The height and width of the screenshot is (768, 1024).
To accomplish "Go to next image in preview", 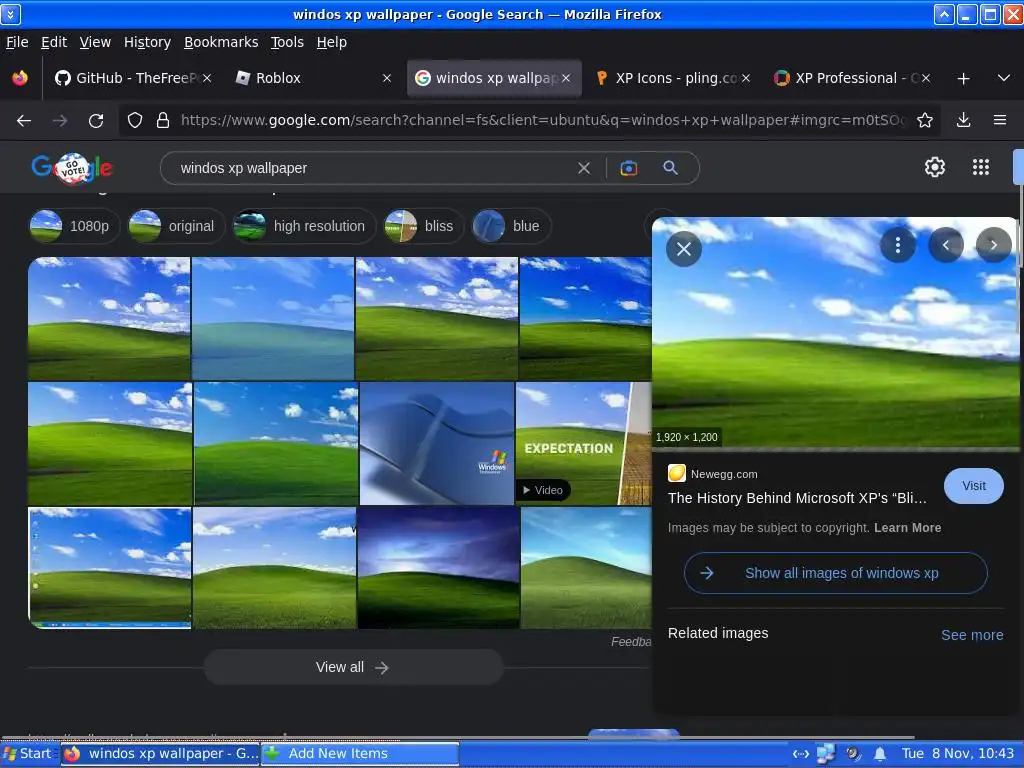I will point(993,245).
